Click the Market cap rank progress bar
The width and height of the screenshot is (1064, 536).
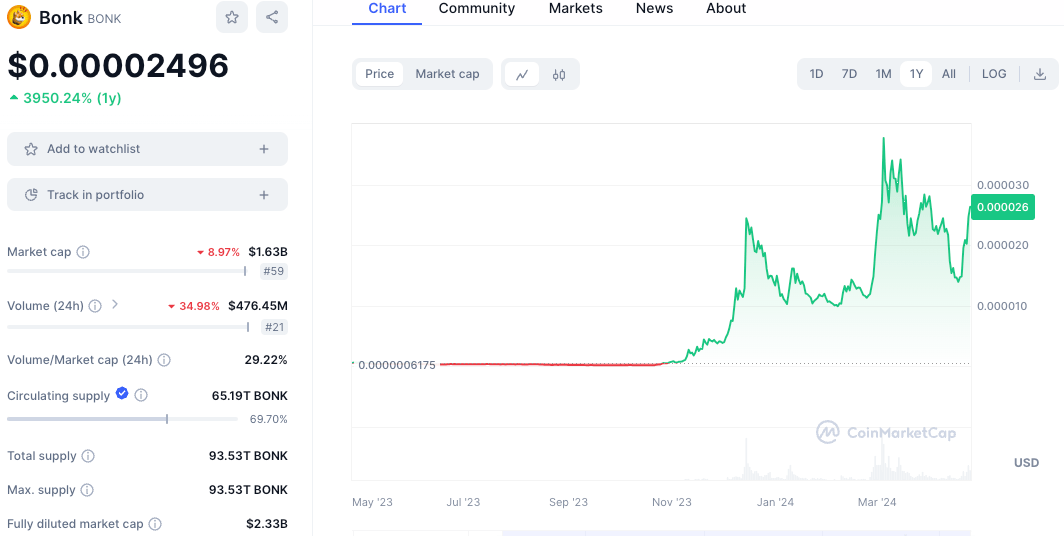(126, 271)
